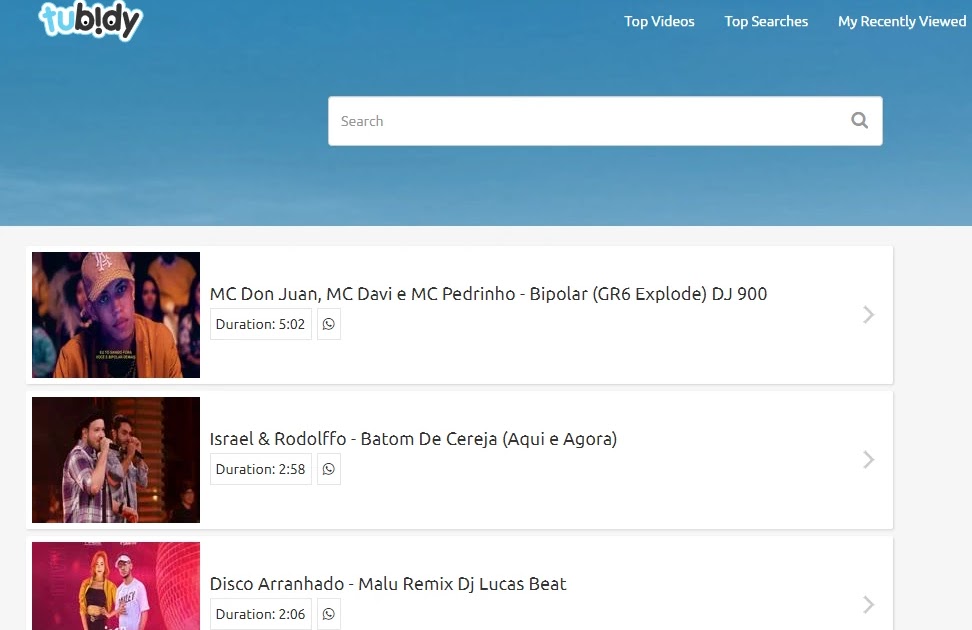Open Top Videos menu item
972x630 pixels.
[x=659, y=22]
